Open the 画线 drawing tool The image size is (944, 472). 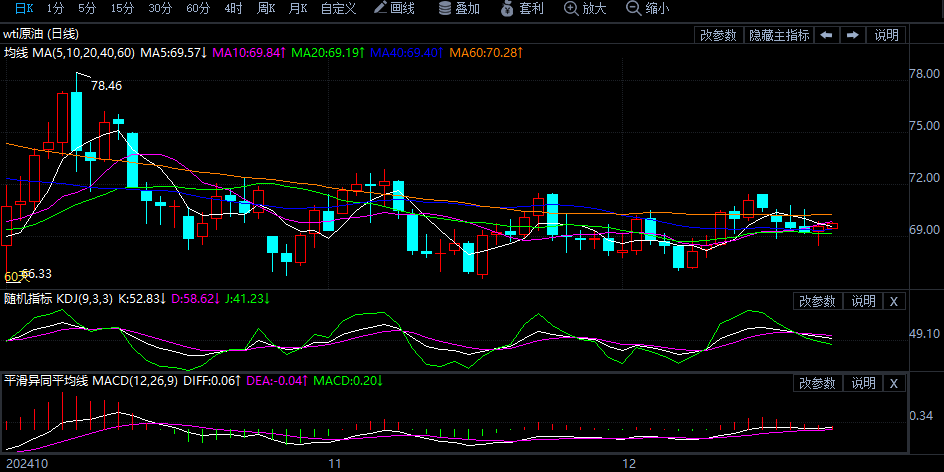[x=393, y=9]
